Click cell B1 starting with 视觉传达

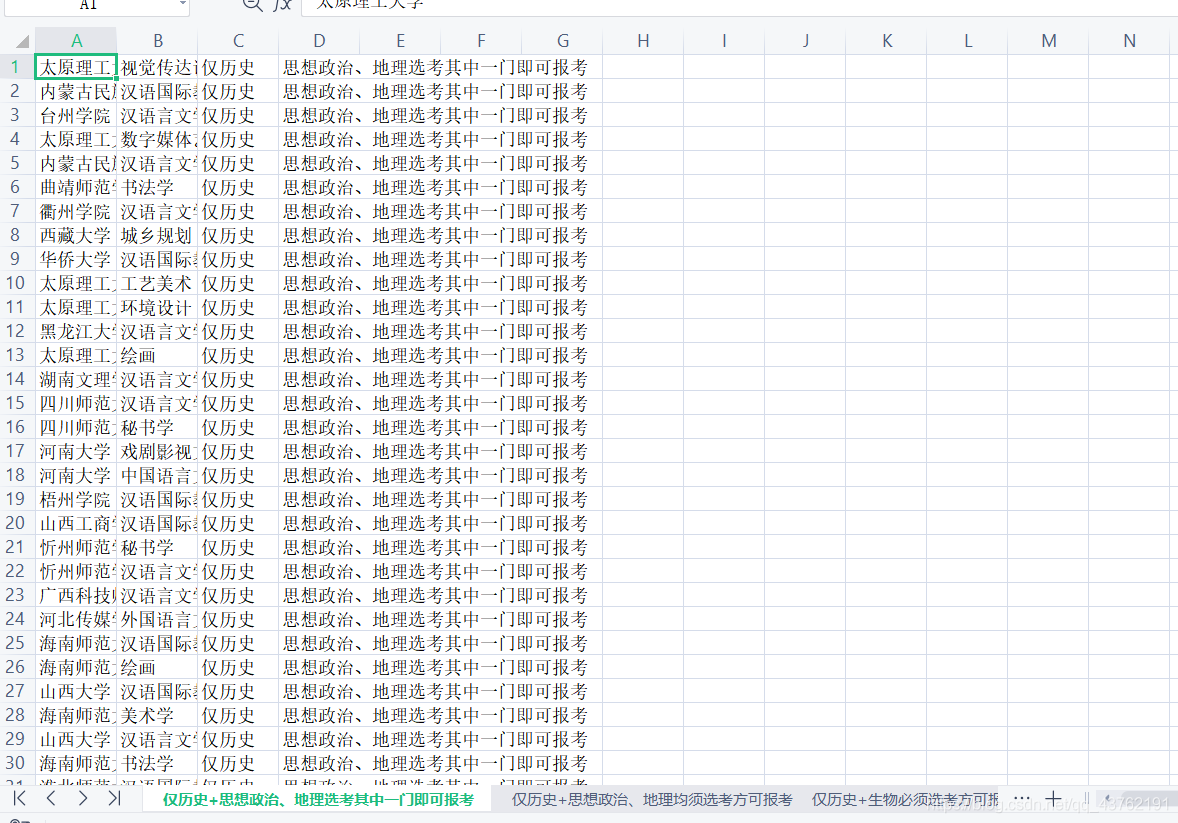tap(157, 67)
